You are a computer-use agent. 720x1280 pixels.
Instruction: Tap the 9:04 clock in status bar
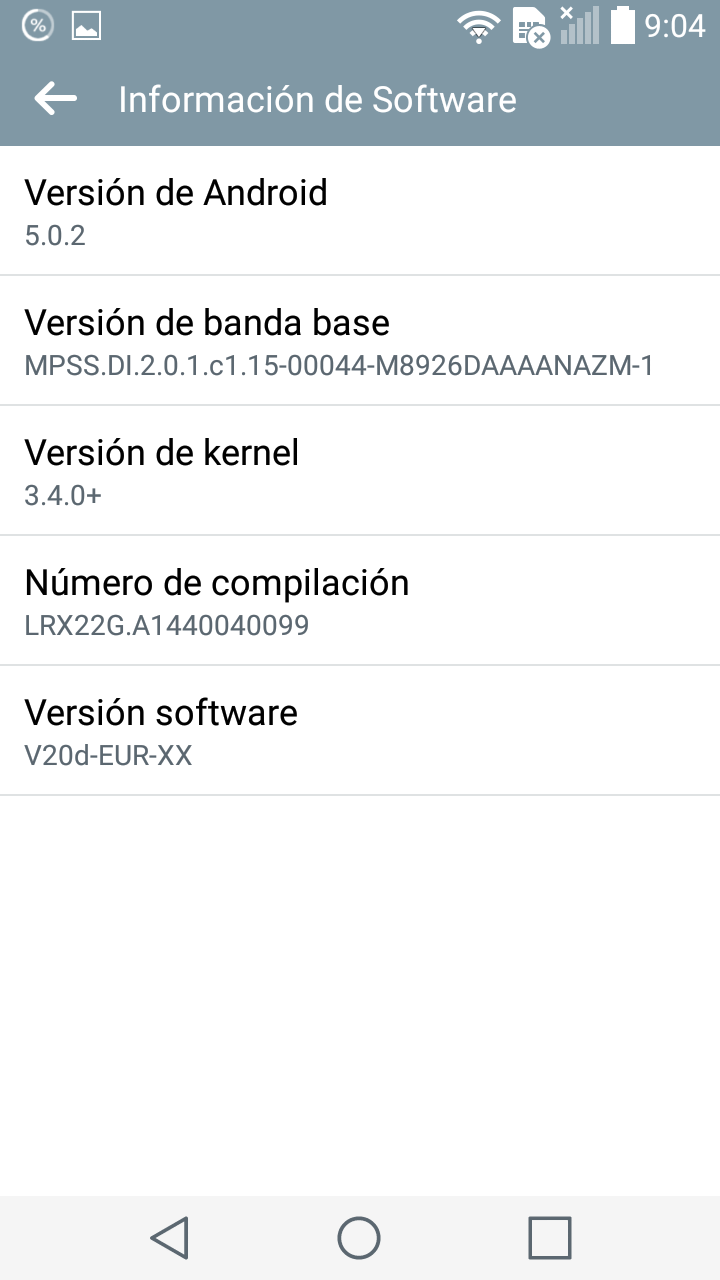point(675,26)
